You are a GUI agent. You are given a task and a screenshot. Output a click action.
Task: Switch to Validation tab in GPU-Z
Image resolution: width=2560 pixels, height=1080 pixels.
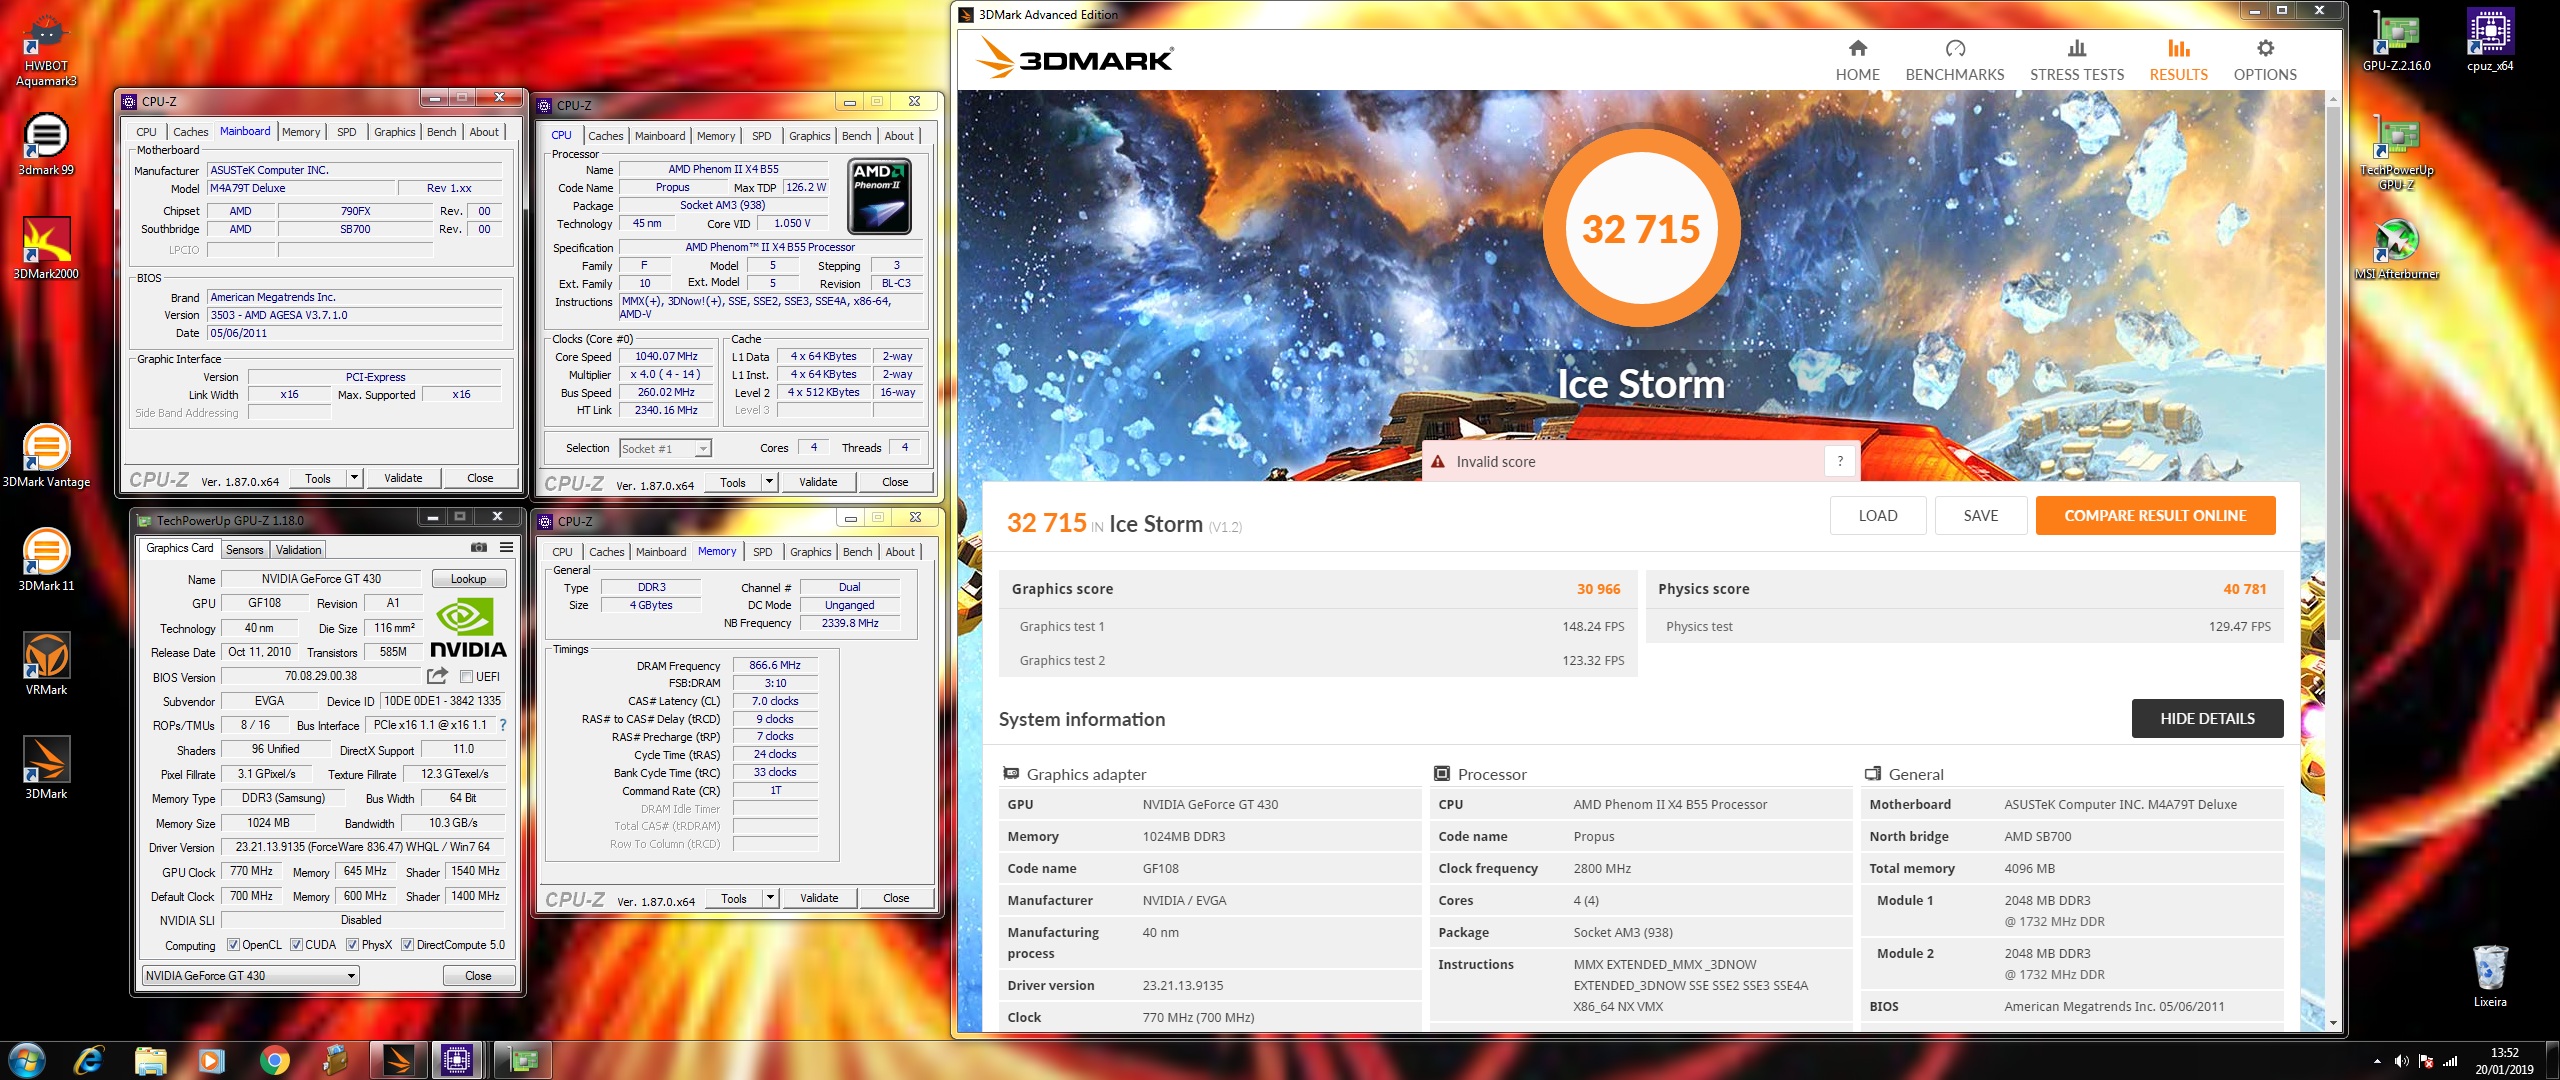coord(298,549)
